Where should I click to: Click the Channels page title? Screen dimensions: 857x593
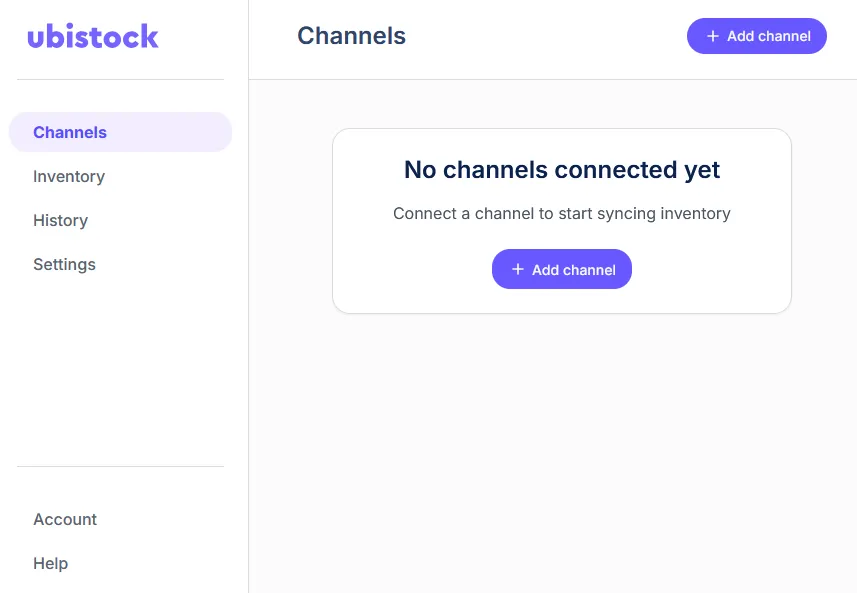pos(351,35)
